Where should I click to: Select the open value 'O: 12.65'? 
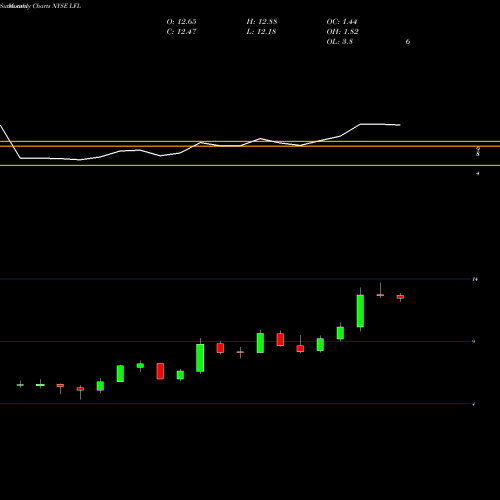[181, 22]
